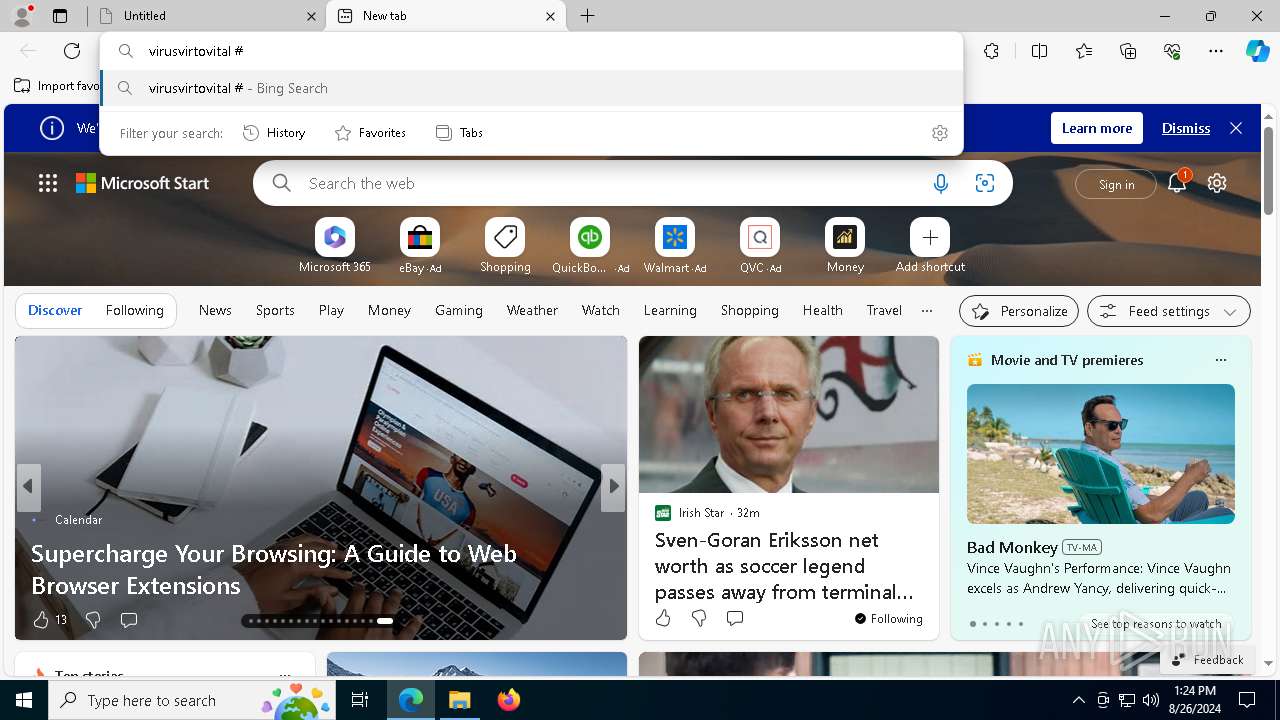Toggle split screen icon

pyautogui.click(x=1039, y=51)
